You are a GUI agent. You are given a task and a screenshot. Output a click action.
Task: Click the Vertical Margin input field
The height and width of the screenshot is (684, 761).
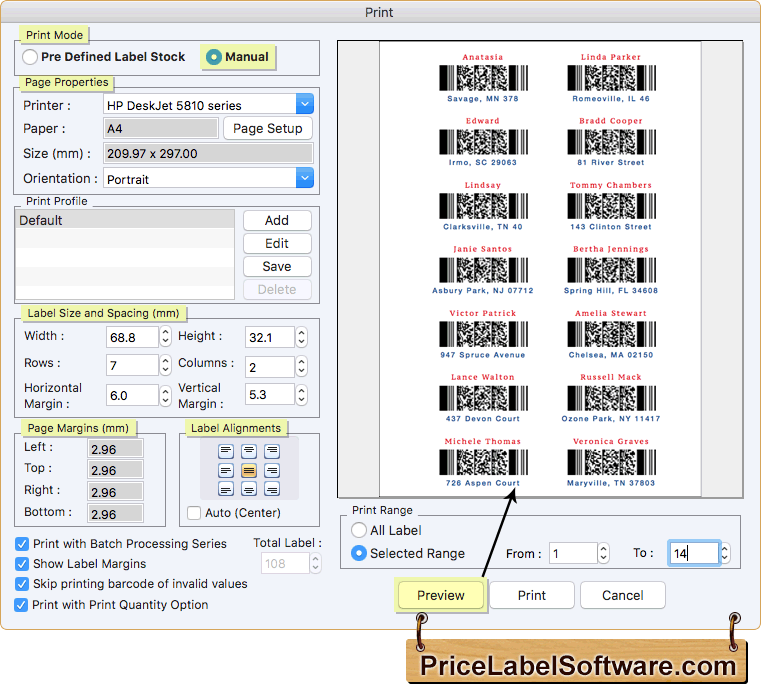[x=269, y=394]
